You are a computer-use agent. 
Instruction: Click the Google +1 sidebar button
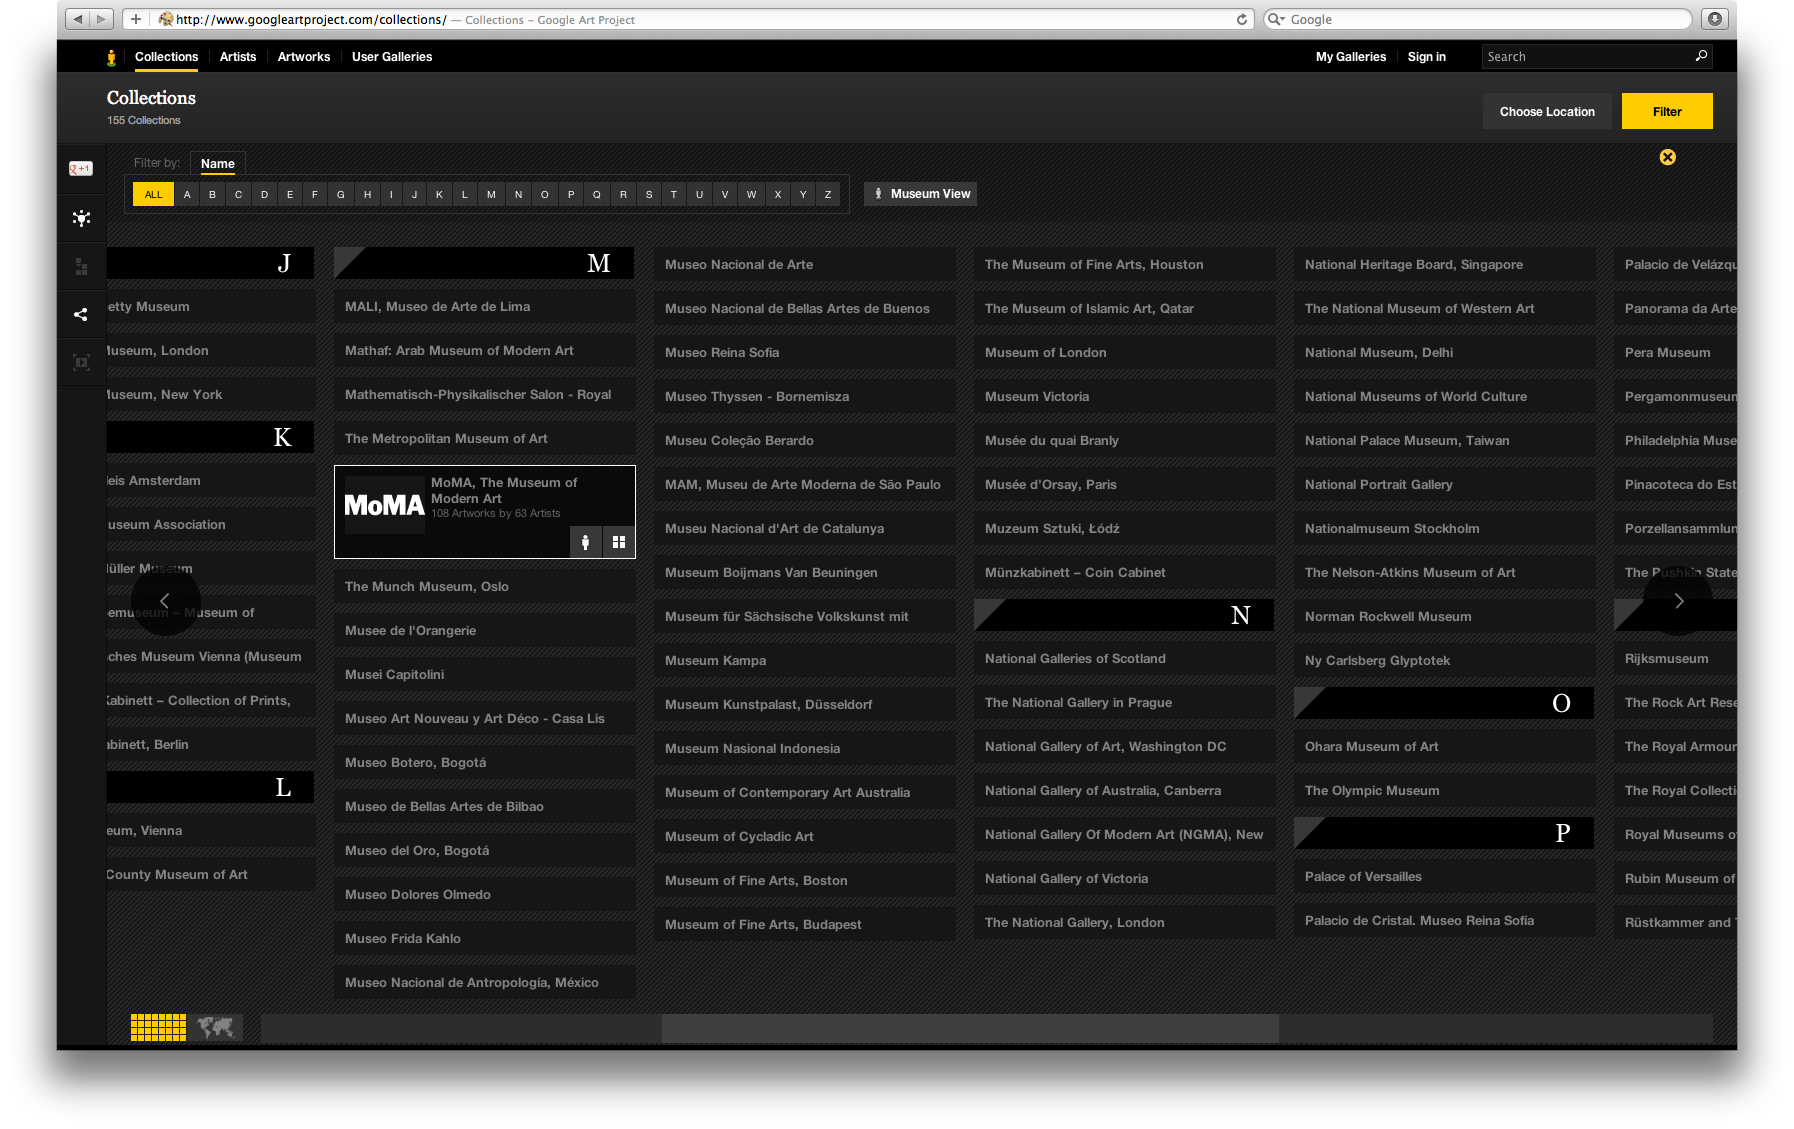81,168
